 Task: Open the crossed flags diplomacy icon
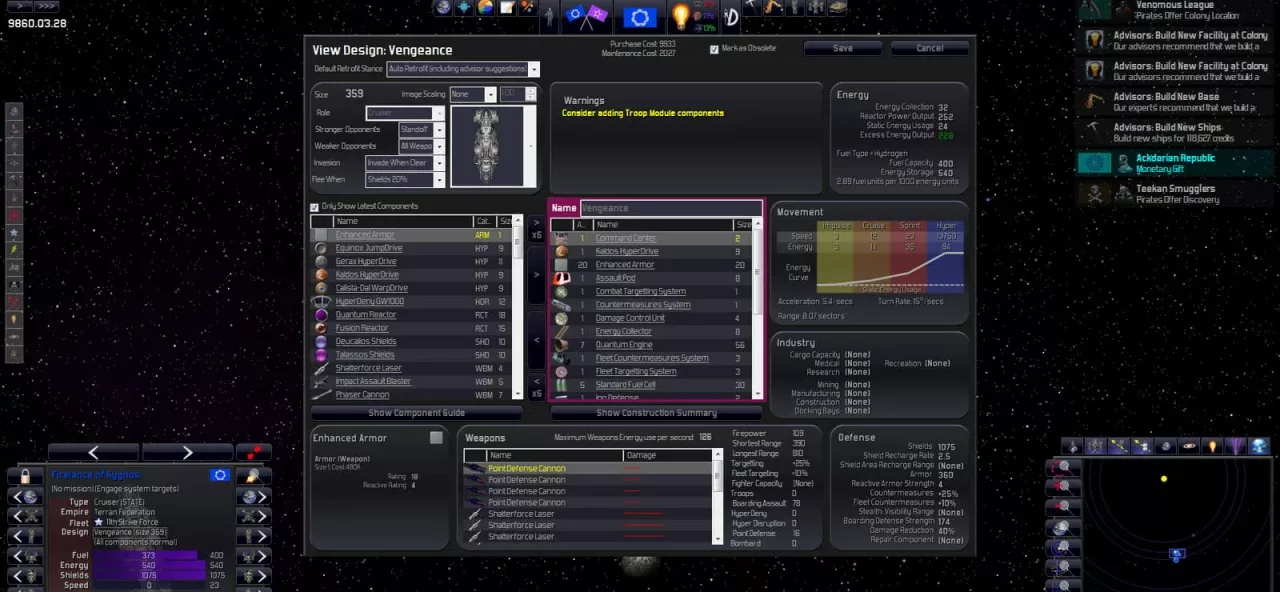tap(586, 16)
